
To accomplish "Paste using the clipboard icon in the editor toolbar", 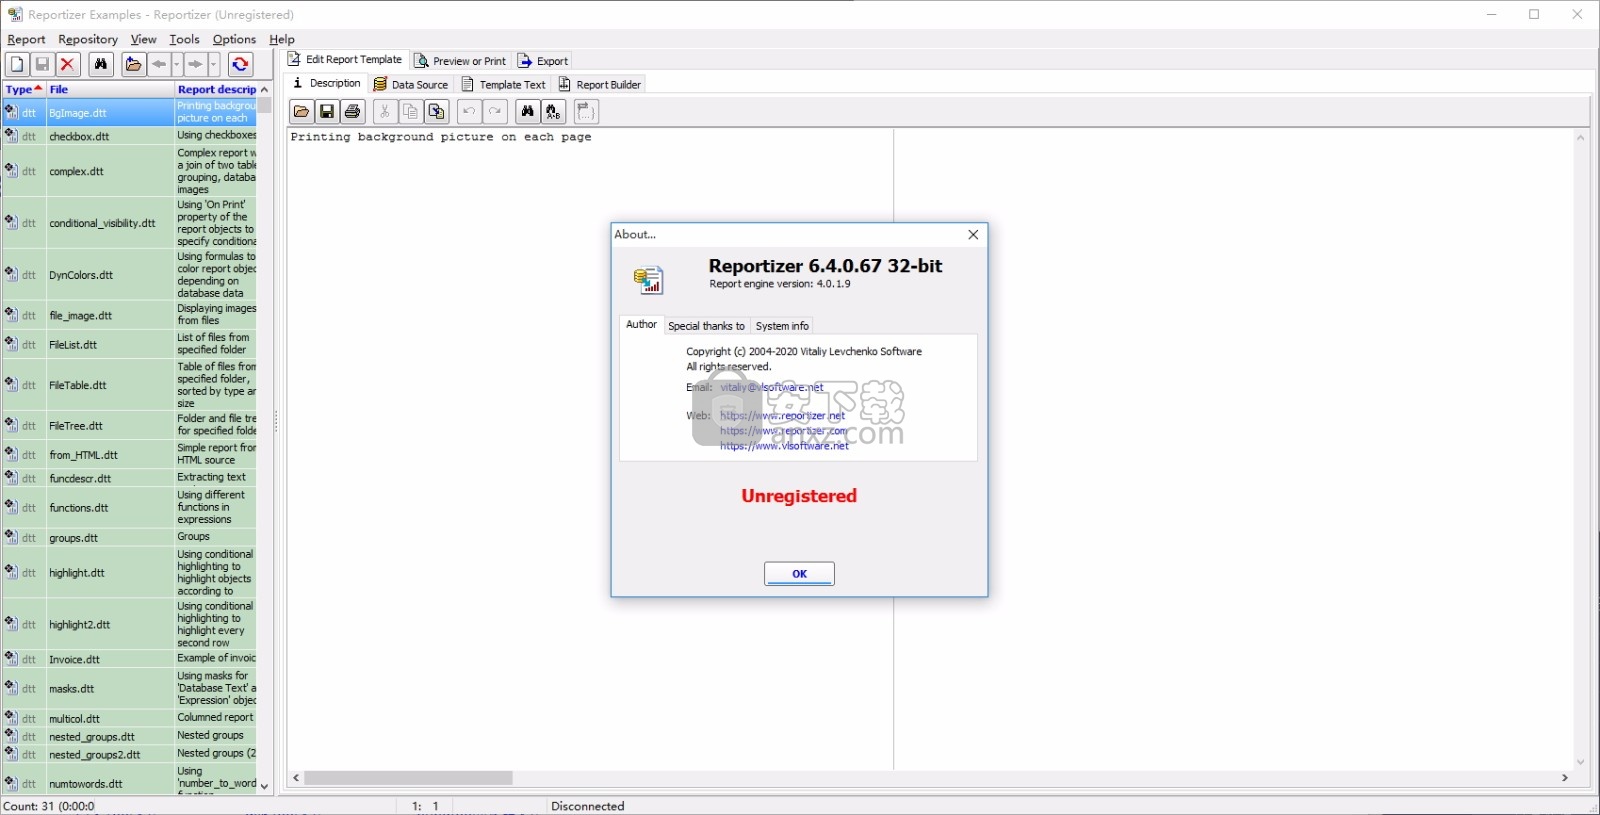I will [x=436, y=111].
